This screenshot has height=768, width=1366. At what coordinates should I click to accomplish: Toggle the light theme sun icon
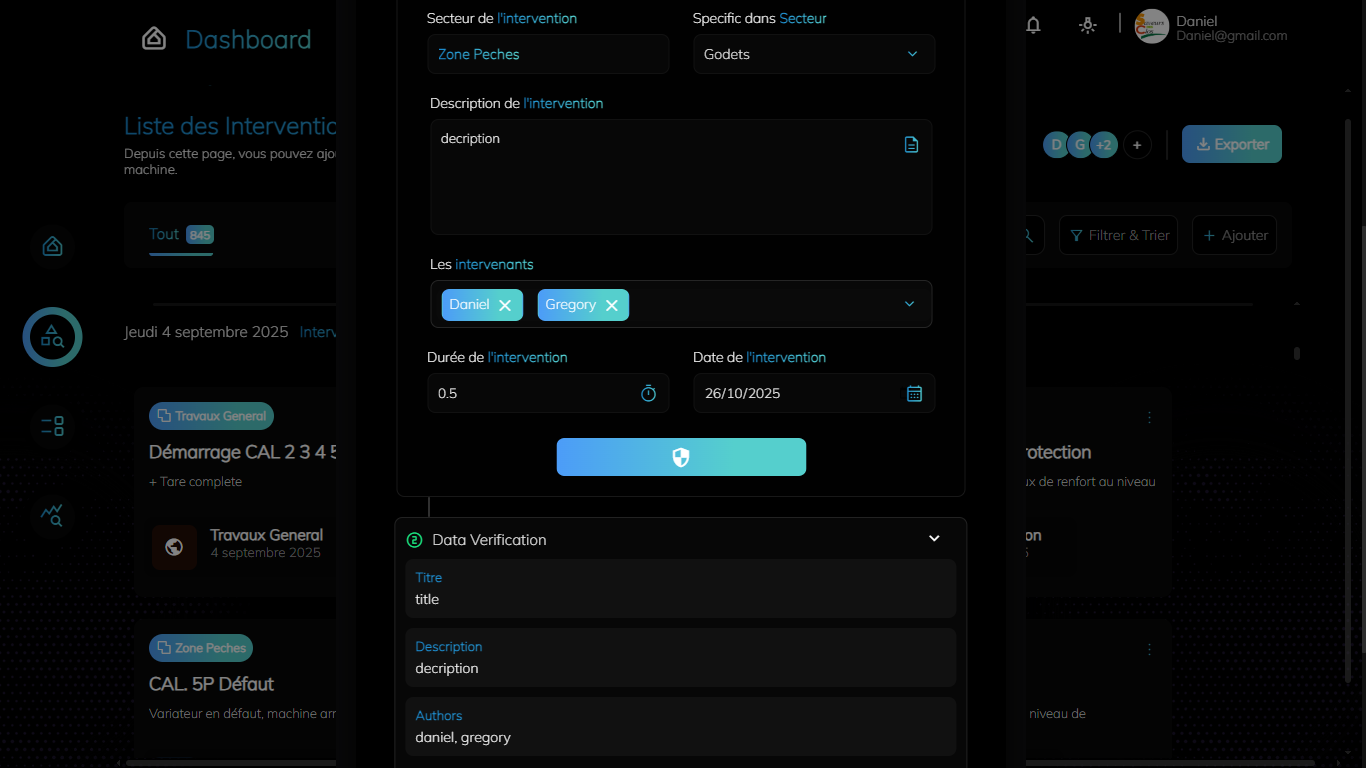pos(1088,26)
